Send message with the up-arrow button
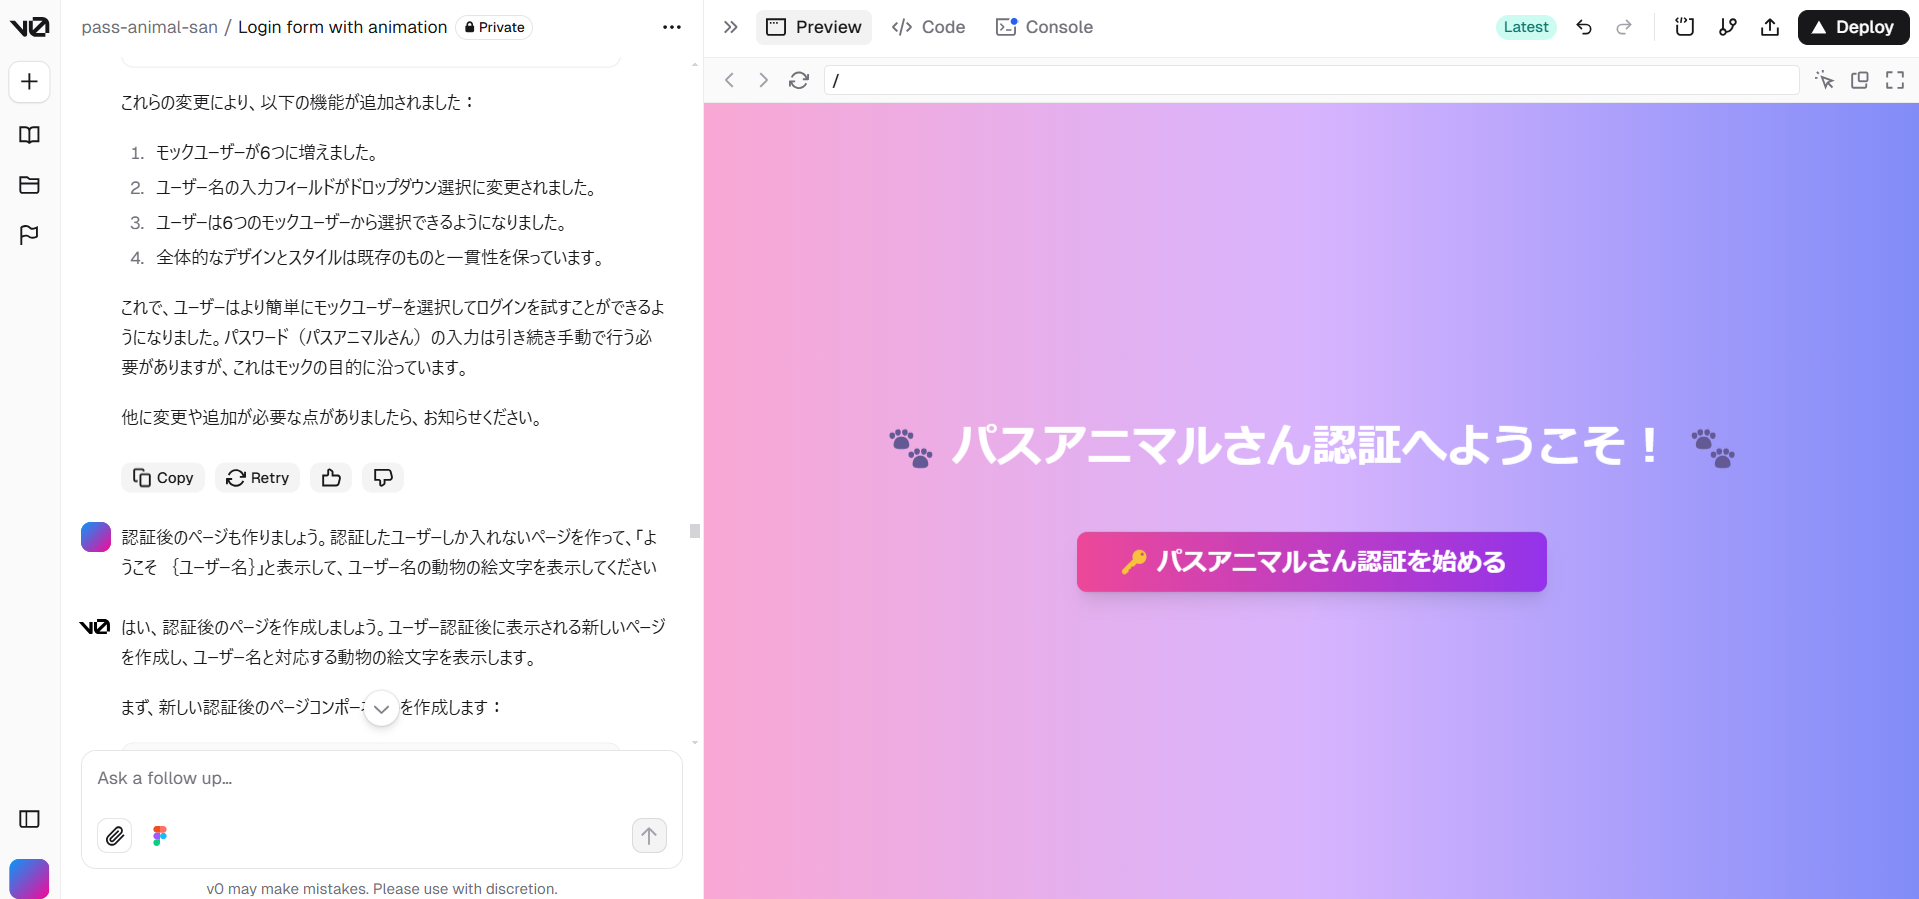Viewport: 1919px width, 899px height. click(x=649, y=835)
